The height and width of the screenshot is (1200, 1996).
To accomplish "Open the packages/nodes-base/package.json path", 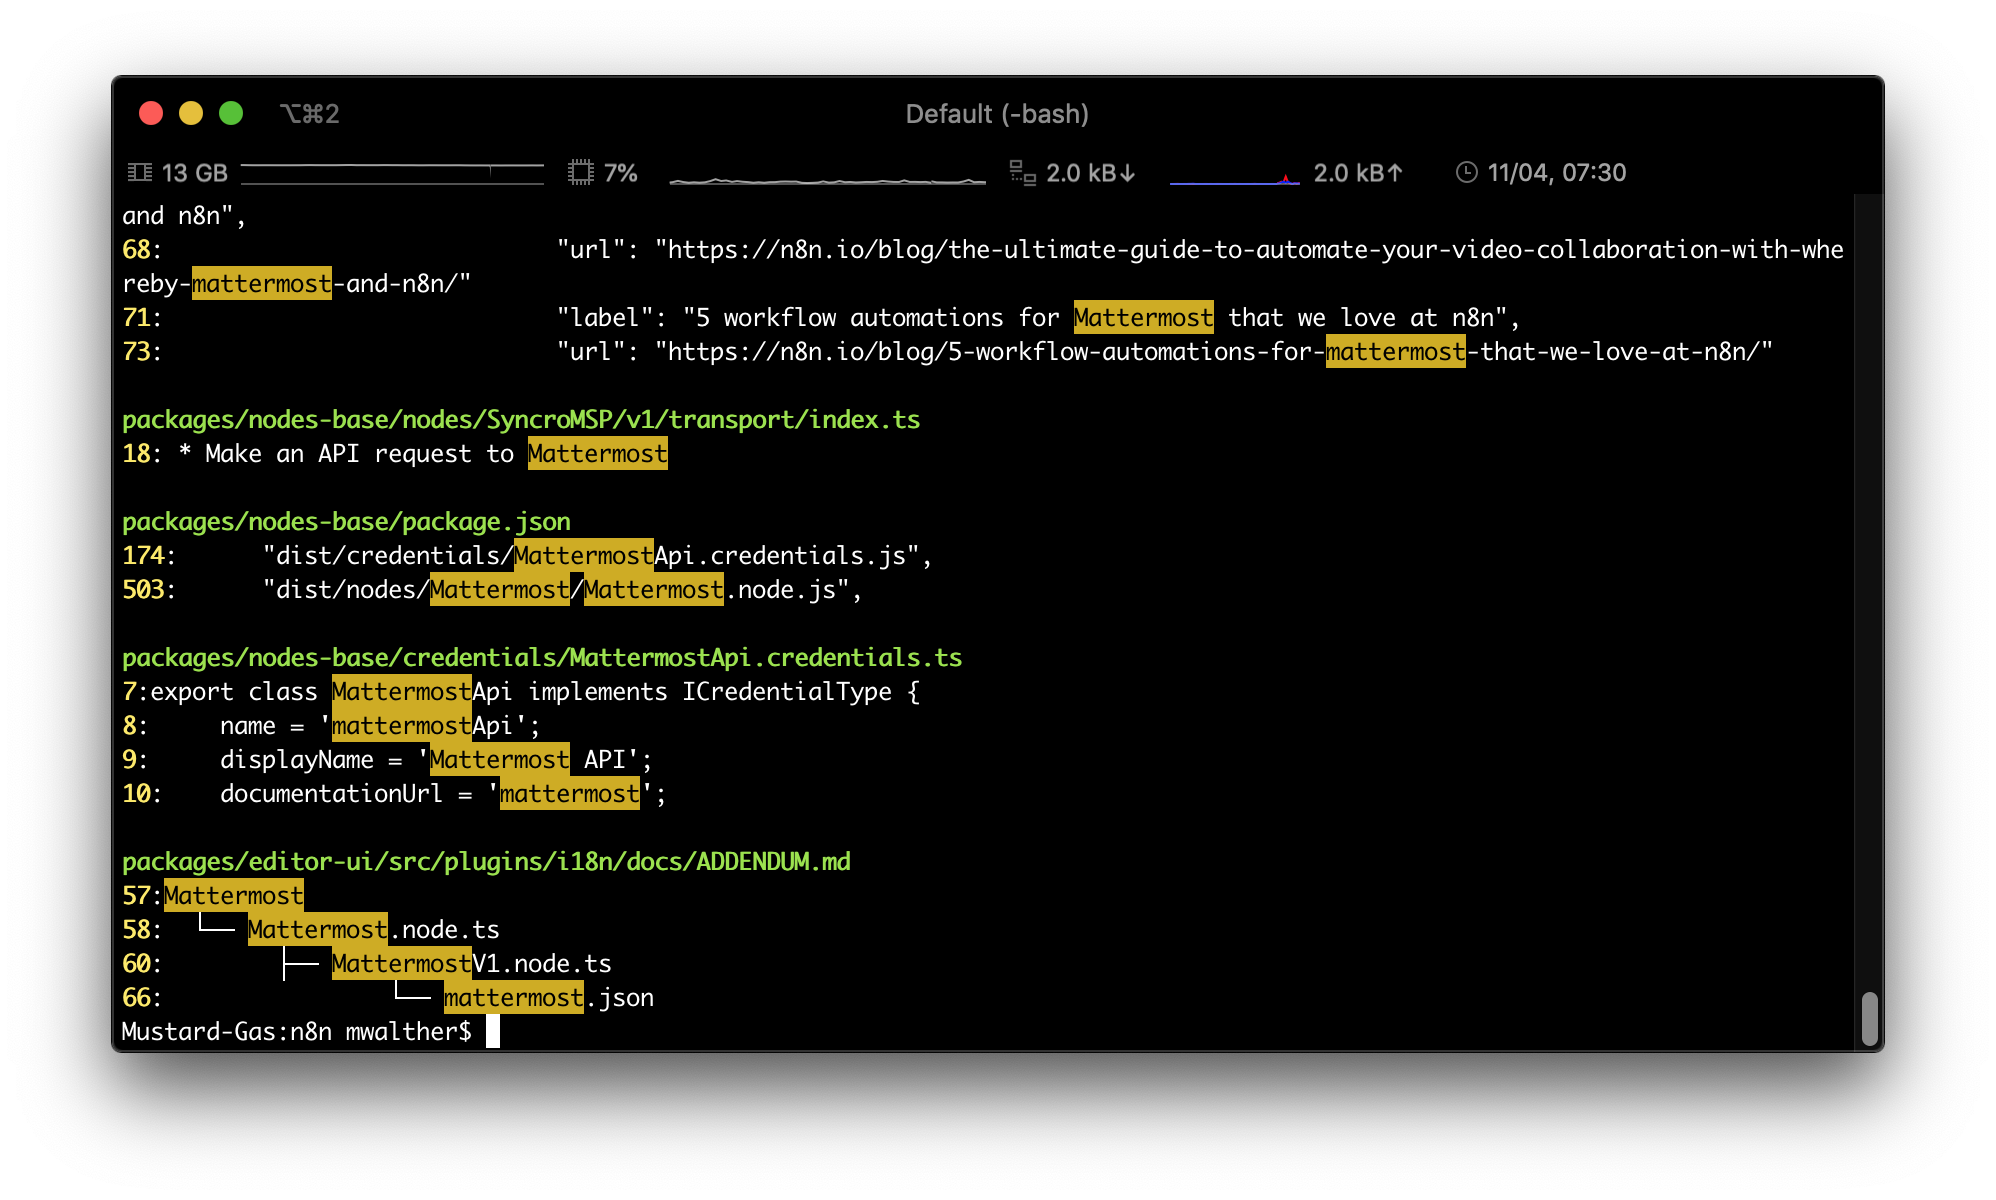I will click(x=346, y=522).
